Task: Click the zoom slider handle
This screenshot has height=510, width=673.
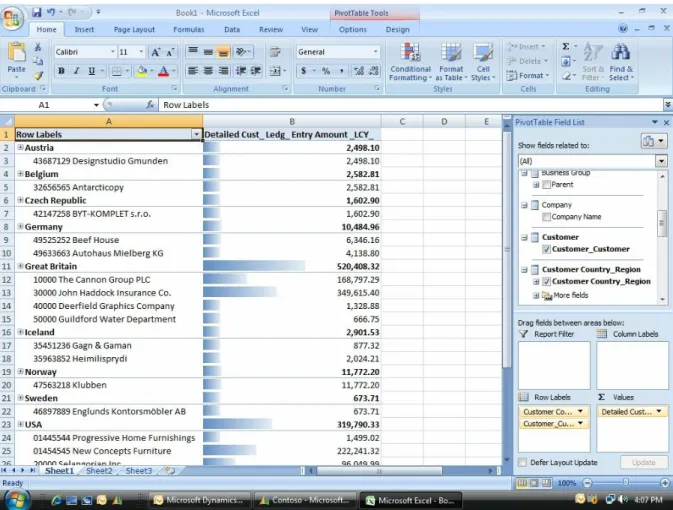Action: [626, 483]
